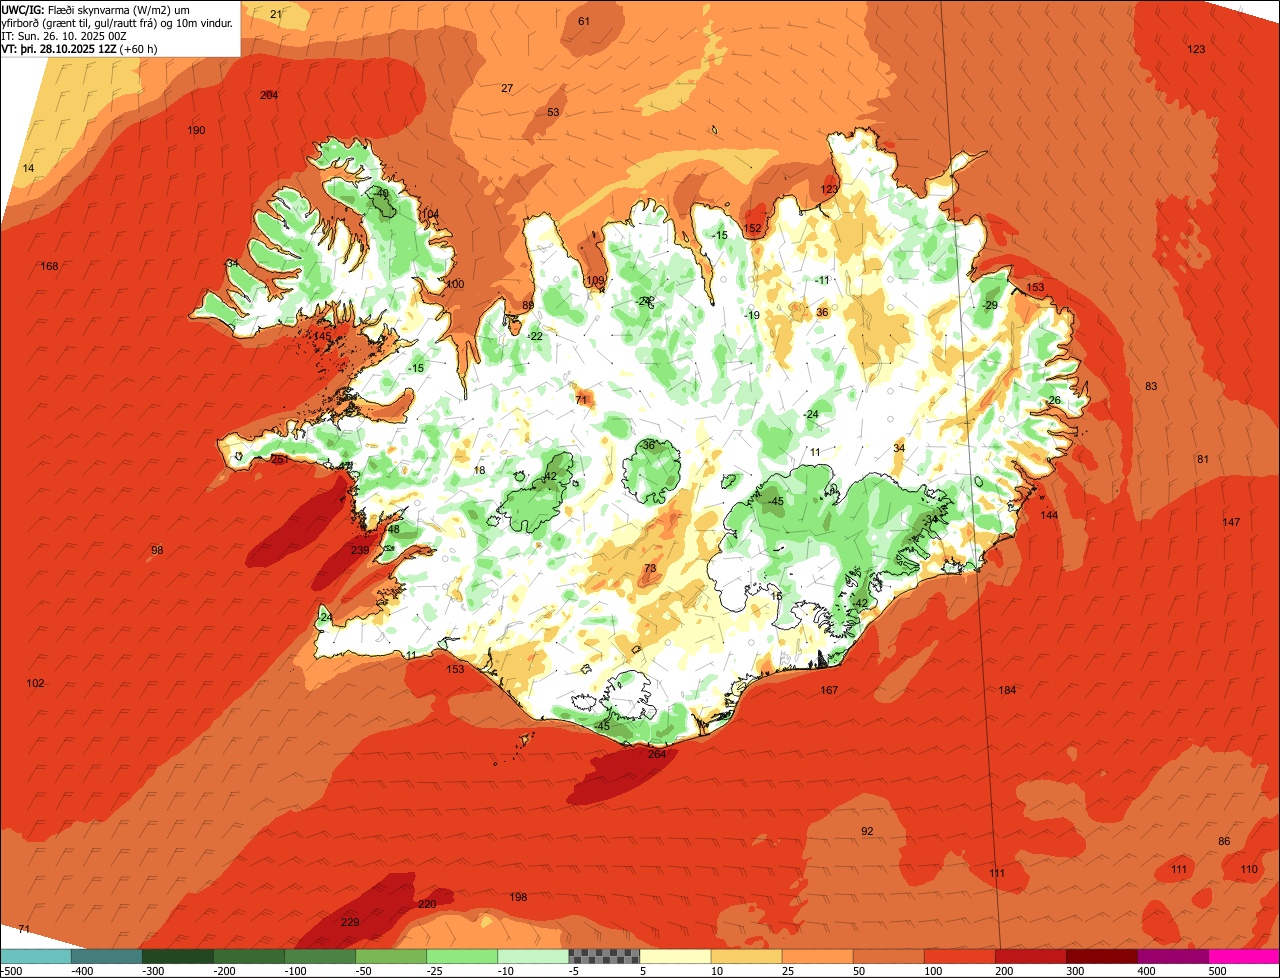
Task: Click the map value '144'
Action: (1049, 515)
